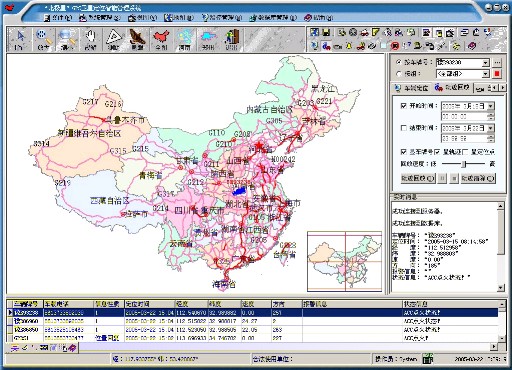Click the floppy disk save icon

click(326, 33)
